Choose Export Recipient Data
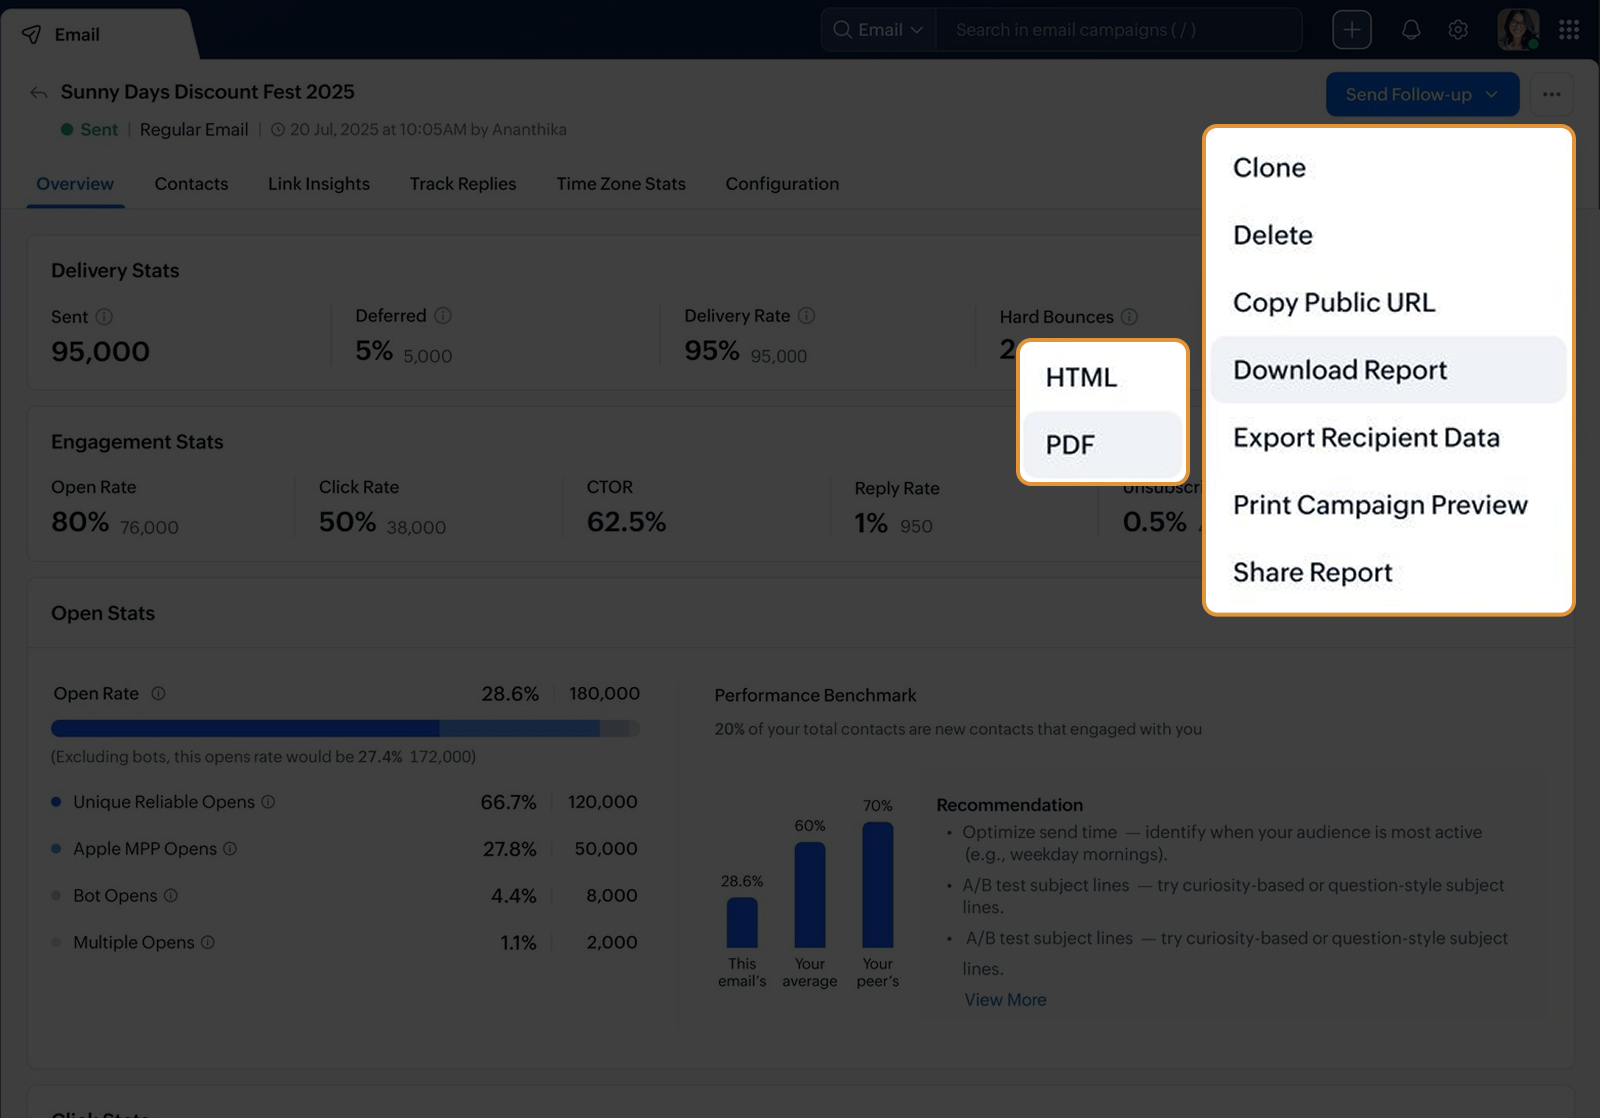The height and width of the screenshot is (1118, 1600). coord(1388,437)
